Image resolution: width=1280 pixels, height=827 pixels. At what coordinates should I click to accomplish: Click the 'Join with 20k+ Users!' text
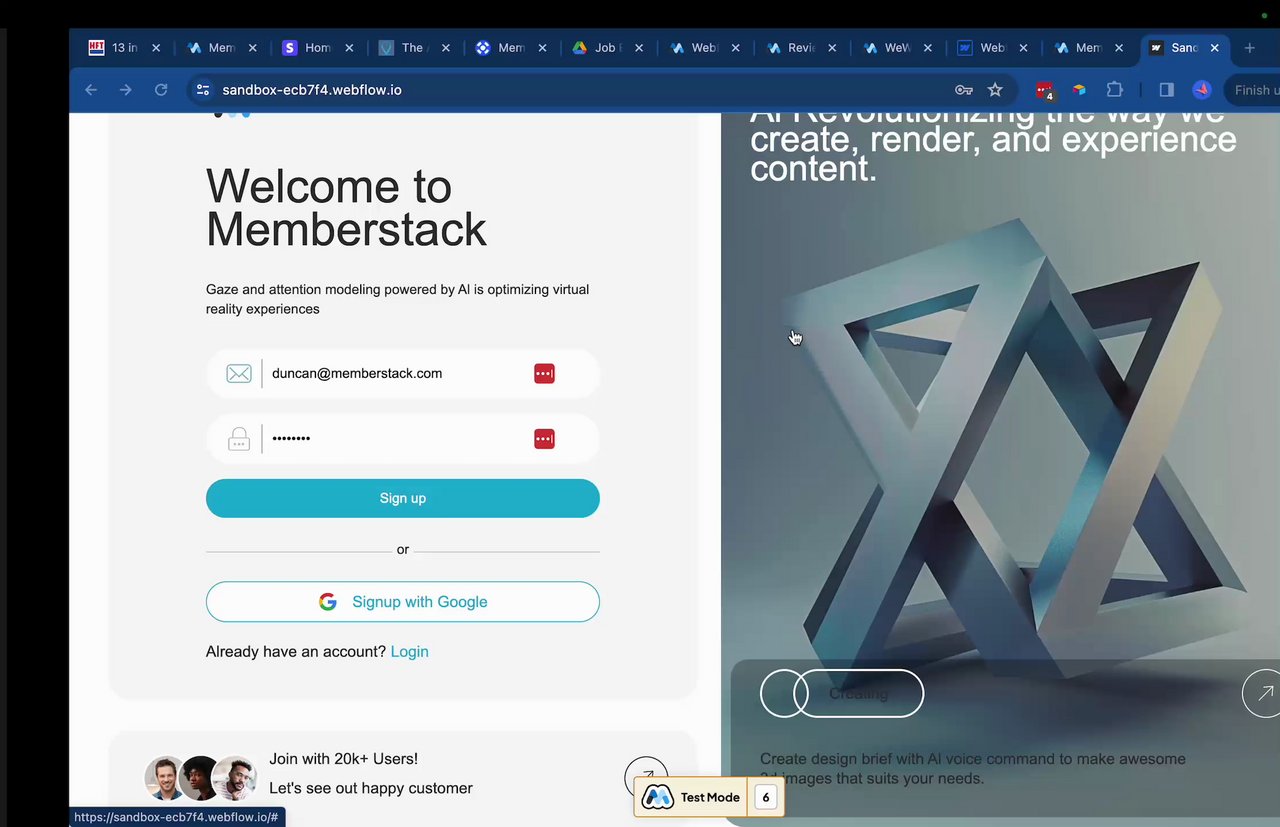click(344, 759)
